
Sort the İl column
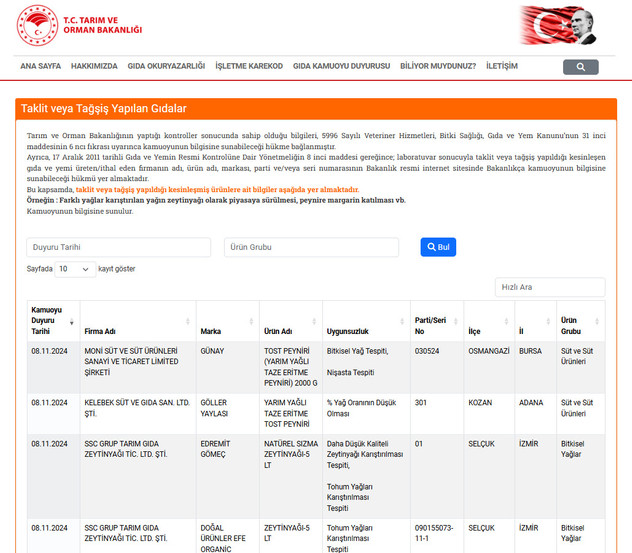tap(548, 321)
